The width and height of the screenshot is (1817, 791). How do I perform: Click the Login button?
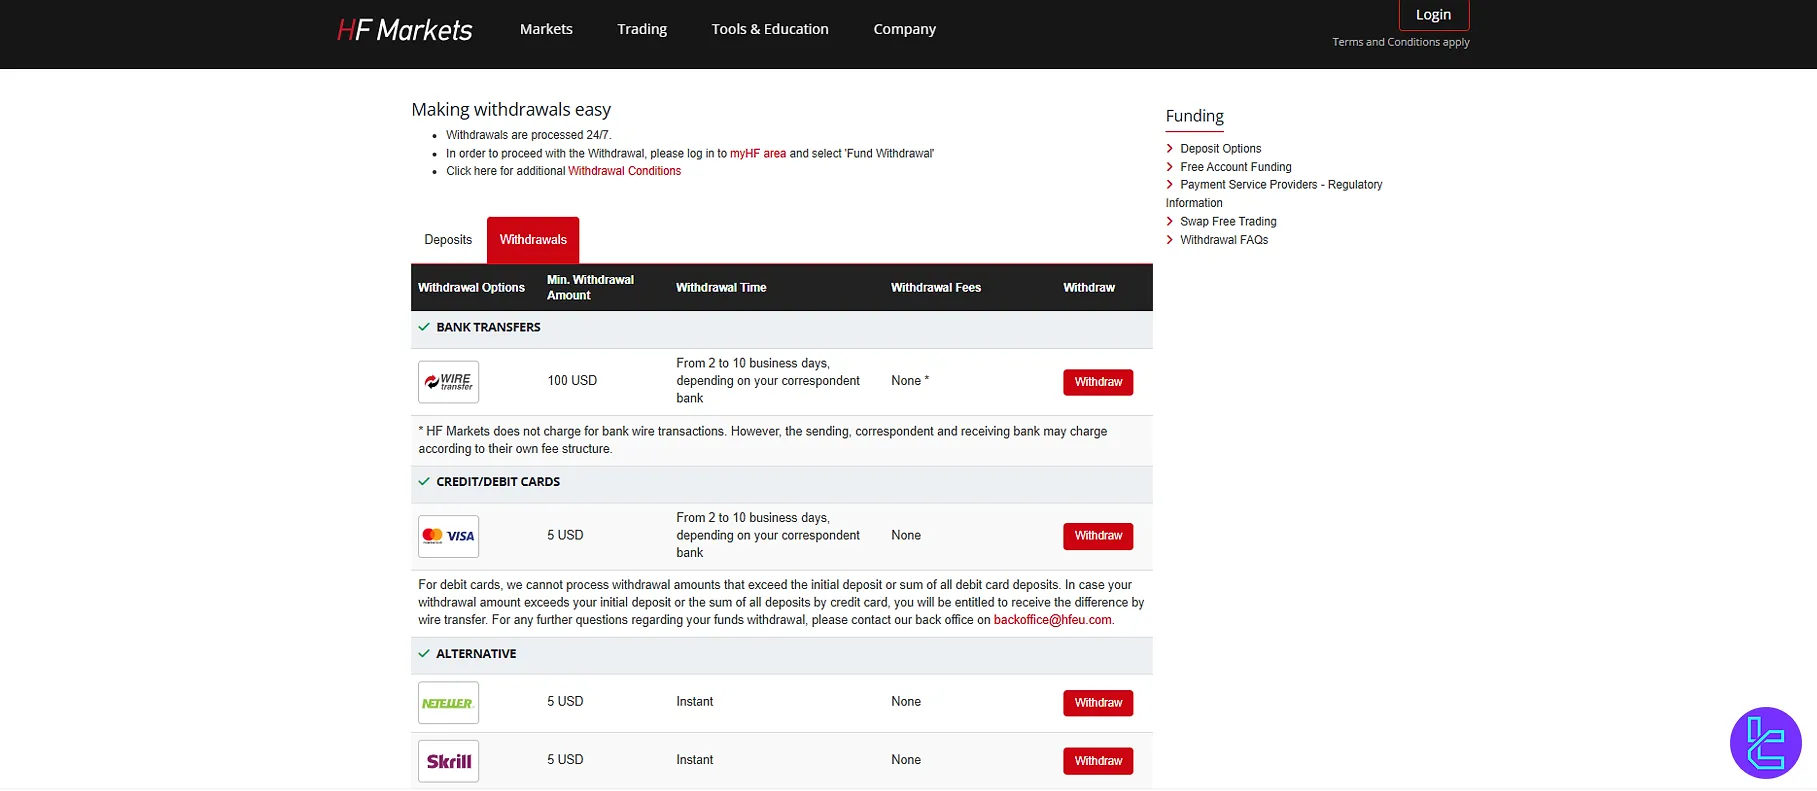1433,15
